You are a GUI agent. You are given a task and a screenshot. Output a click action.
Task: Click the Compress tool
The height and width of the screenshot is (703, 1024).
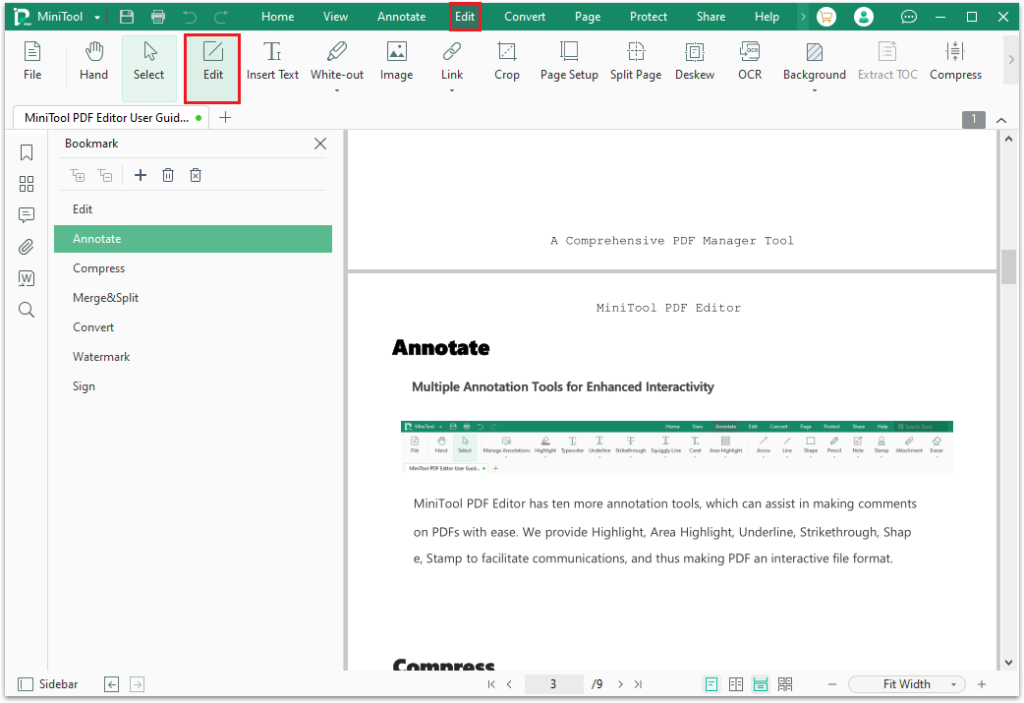pos(955,61)
